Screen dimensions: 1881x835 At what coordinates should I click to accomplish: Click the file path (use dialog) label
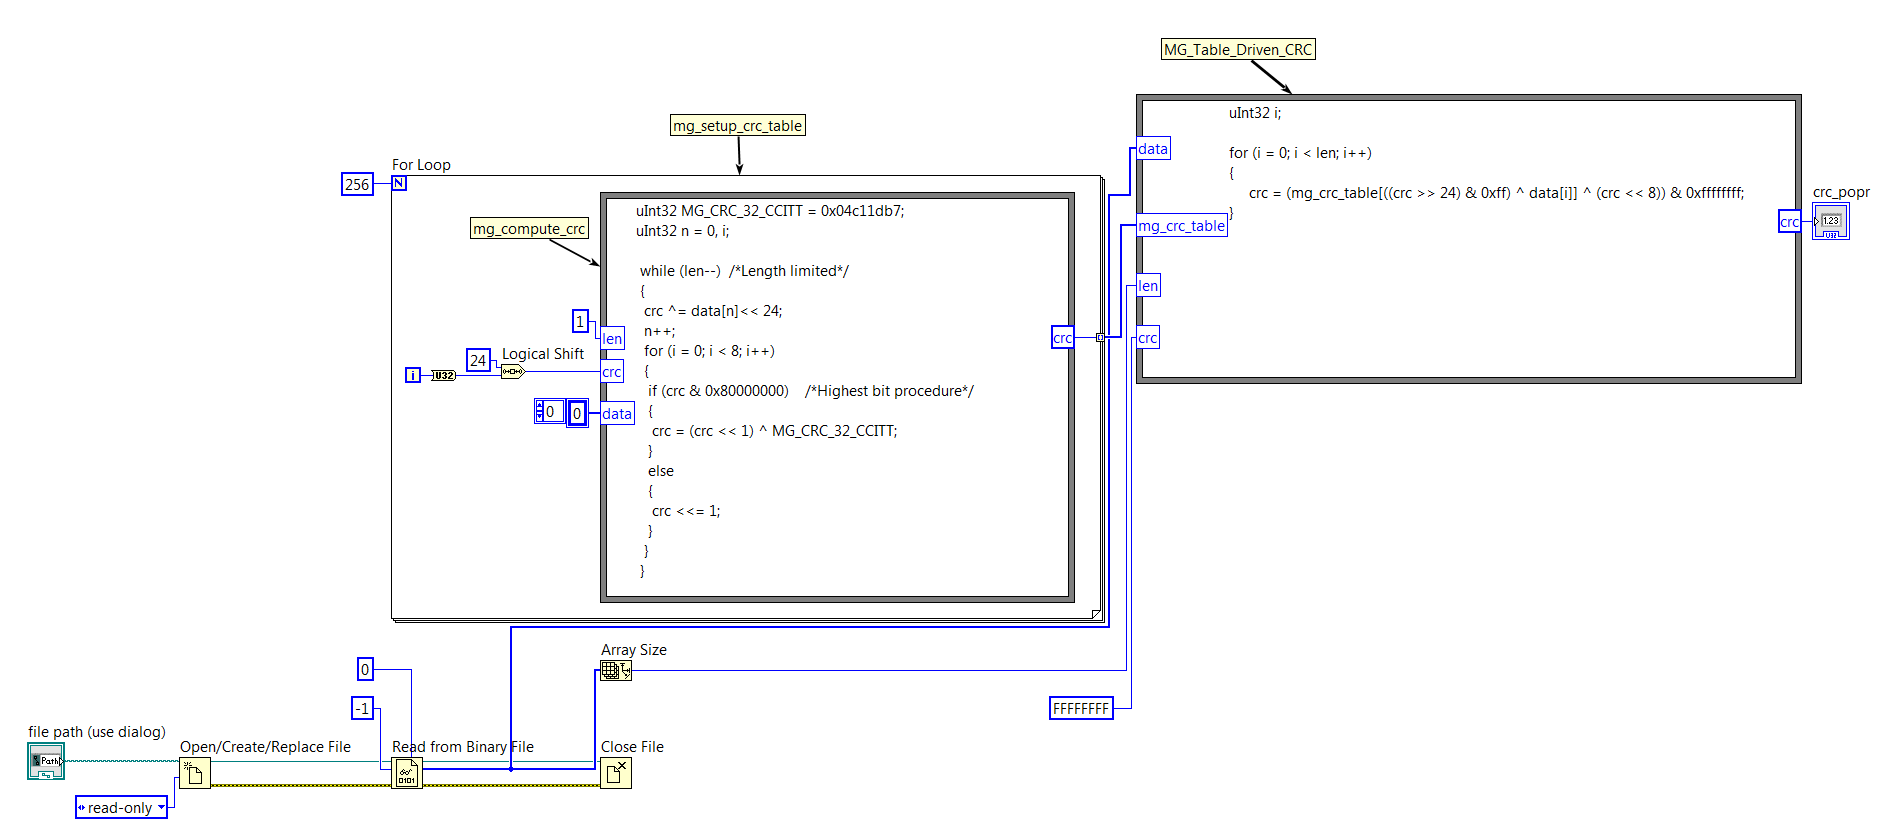pos(97,732)
